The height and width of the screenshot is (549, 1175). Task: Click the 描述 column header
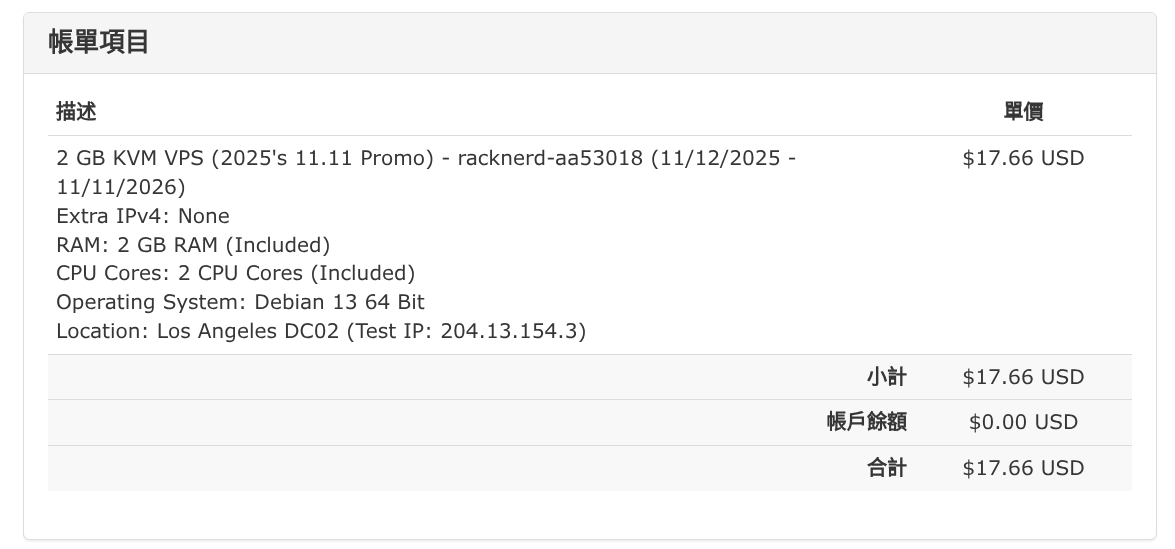(76, 111)
